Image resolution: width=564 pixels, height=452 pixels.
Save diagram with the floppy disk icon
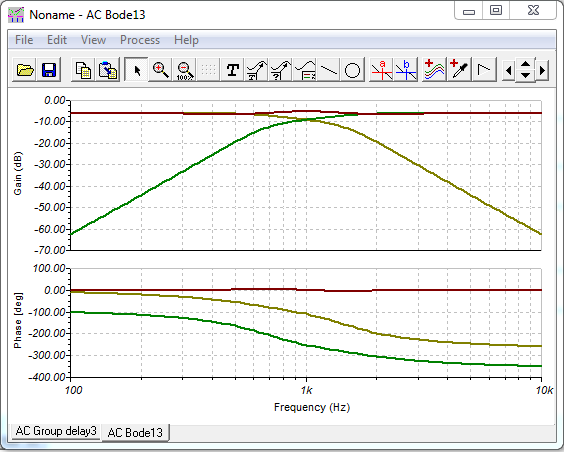point(49,69)
